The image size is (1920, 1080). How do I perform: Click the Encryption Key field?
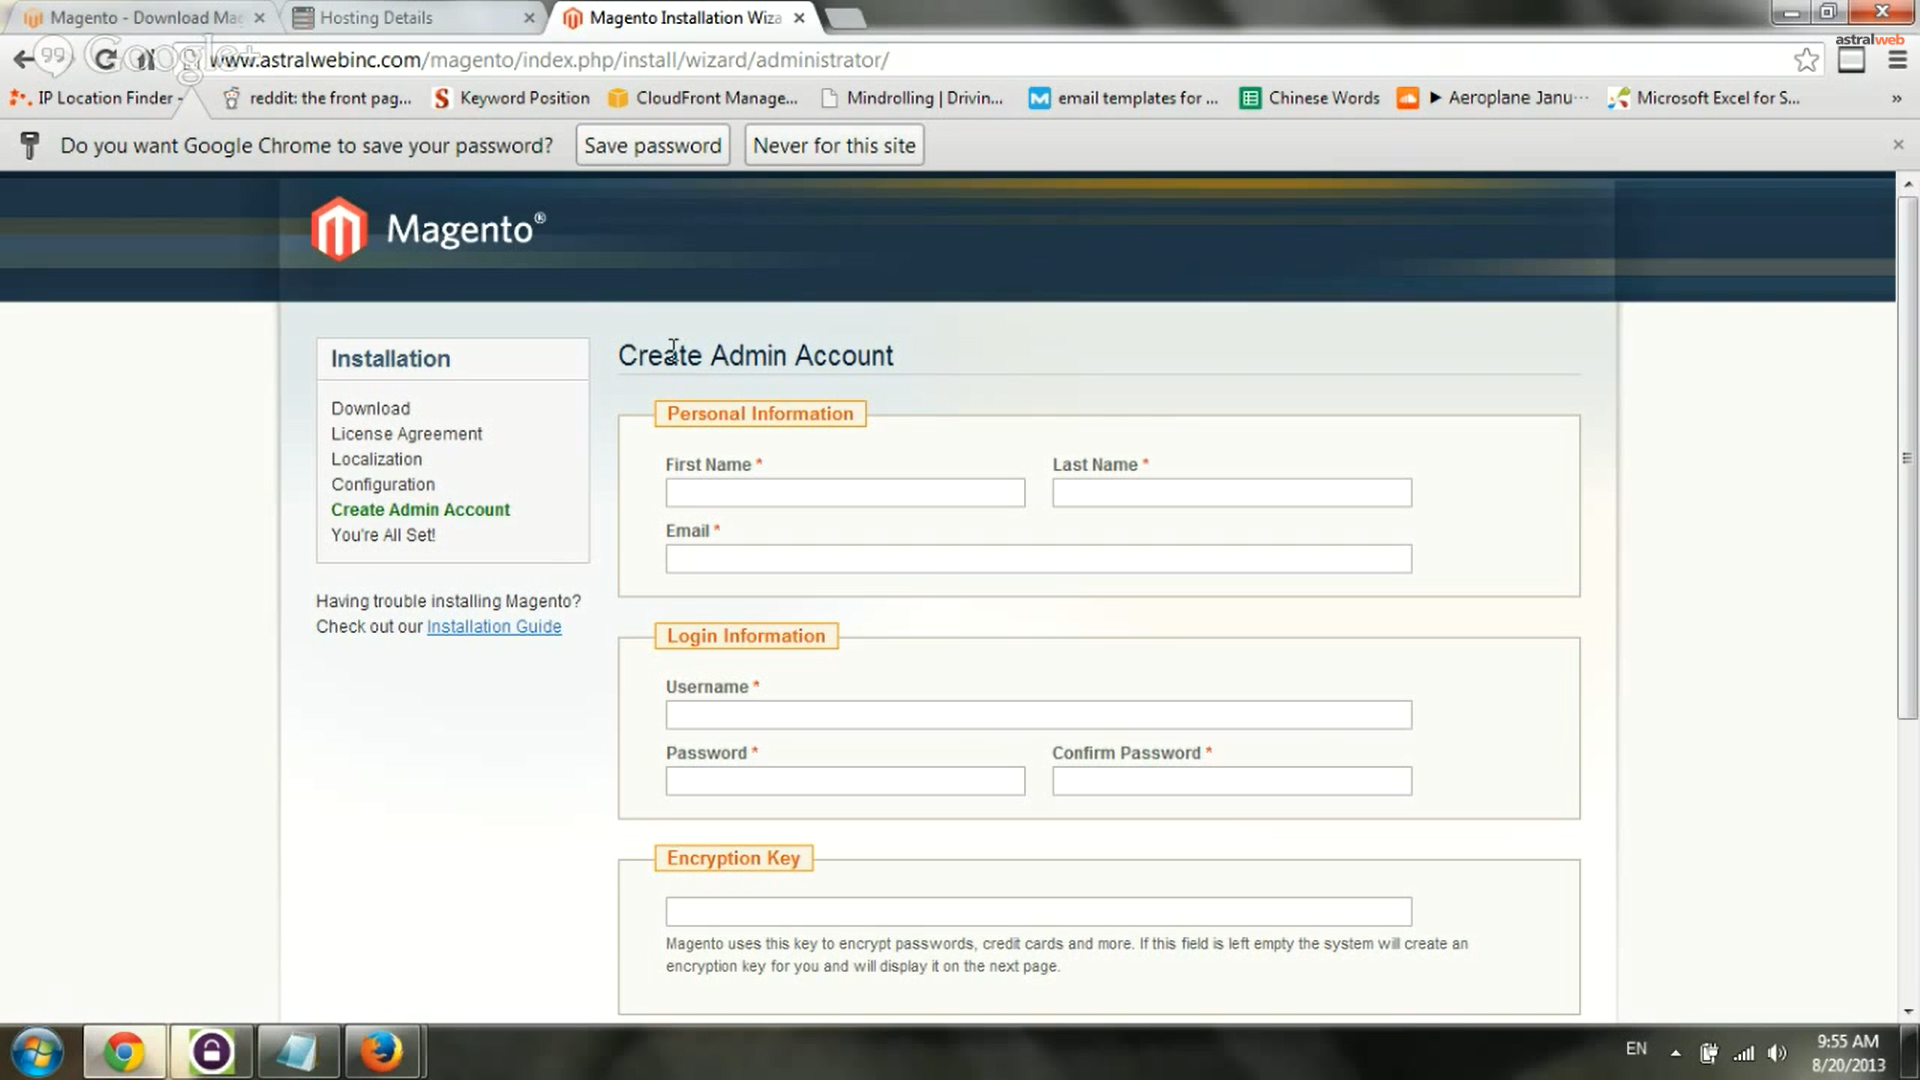click(x=1039, y=912)
